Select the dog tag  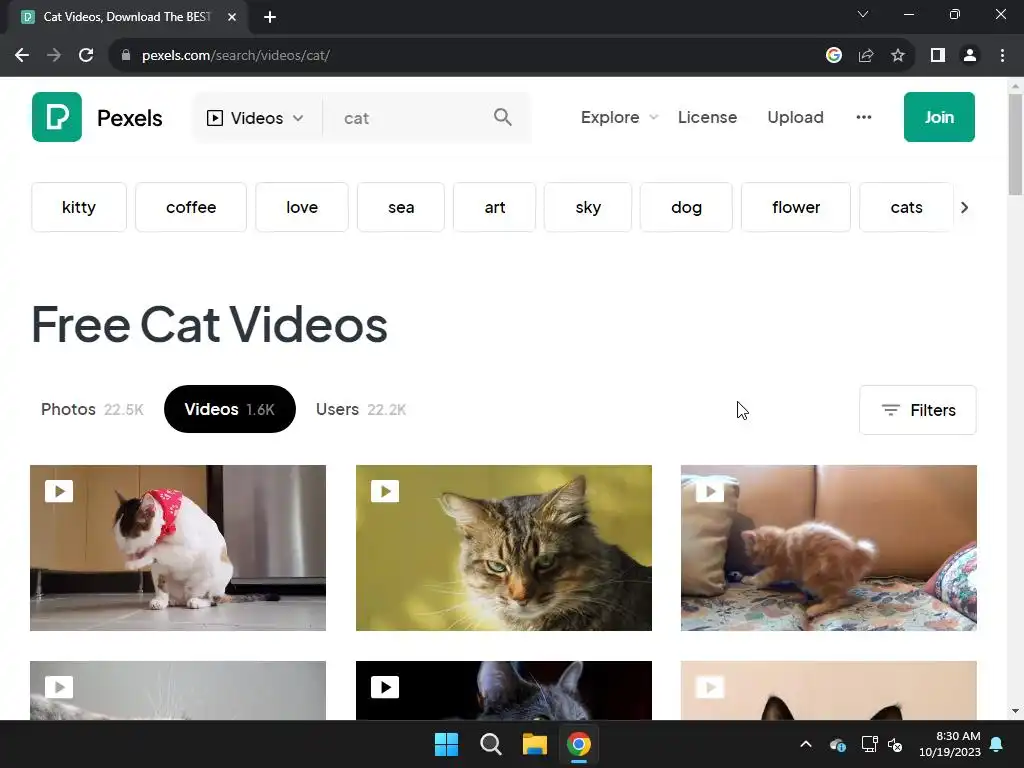click(x=686, y=207)
